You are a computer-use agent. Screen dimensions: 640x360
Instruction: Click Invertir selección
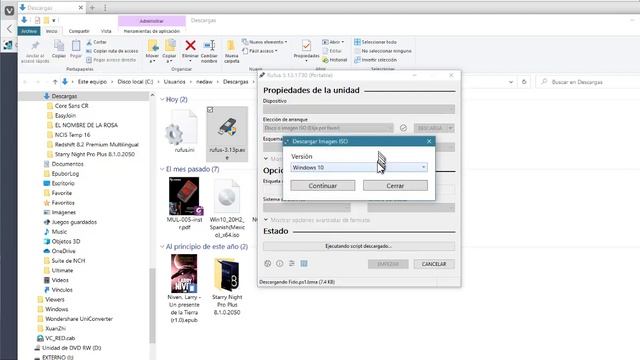(376, 60)
